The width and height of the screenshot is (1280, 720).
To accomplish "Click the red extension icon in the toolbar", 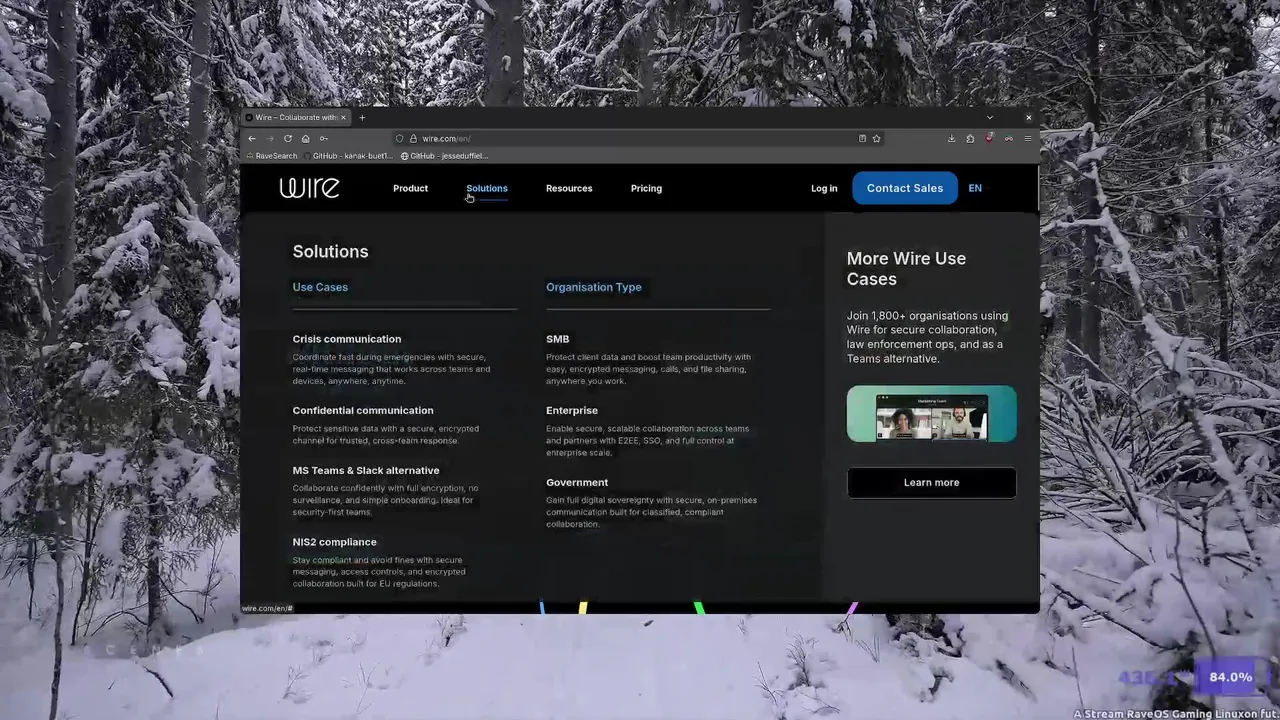I will coord(989,138).
